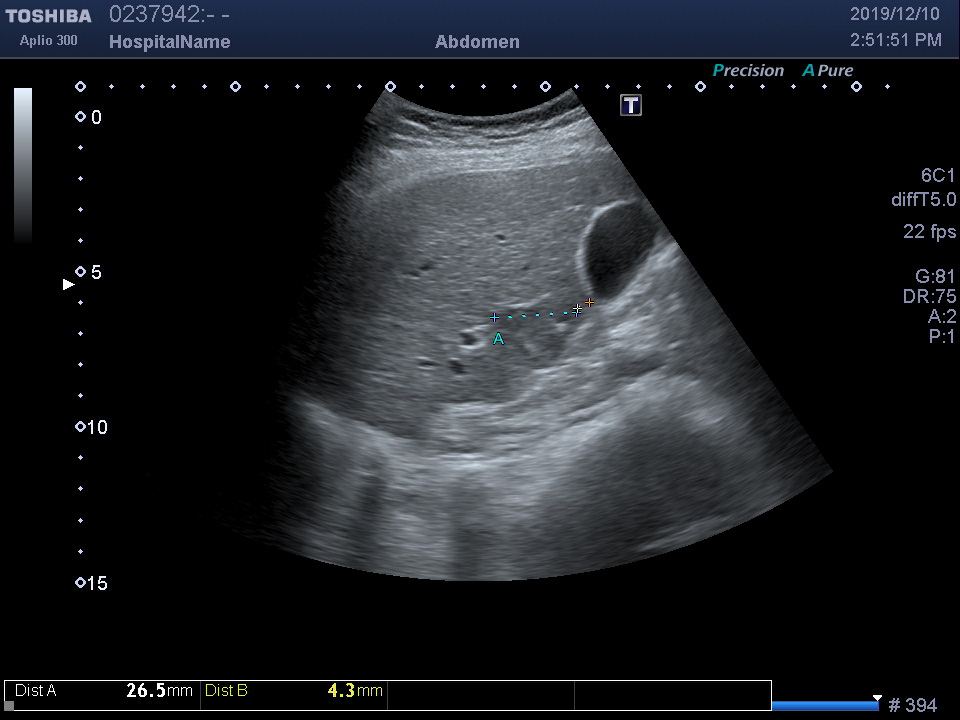Click the Dist B 4.3mm result field
The width and height of the screenshot is (960, 720).
pos(293,691)
